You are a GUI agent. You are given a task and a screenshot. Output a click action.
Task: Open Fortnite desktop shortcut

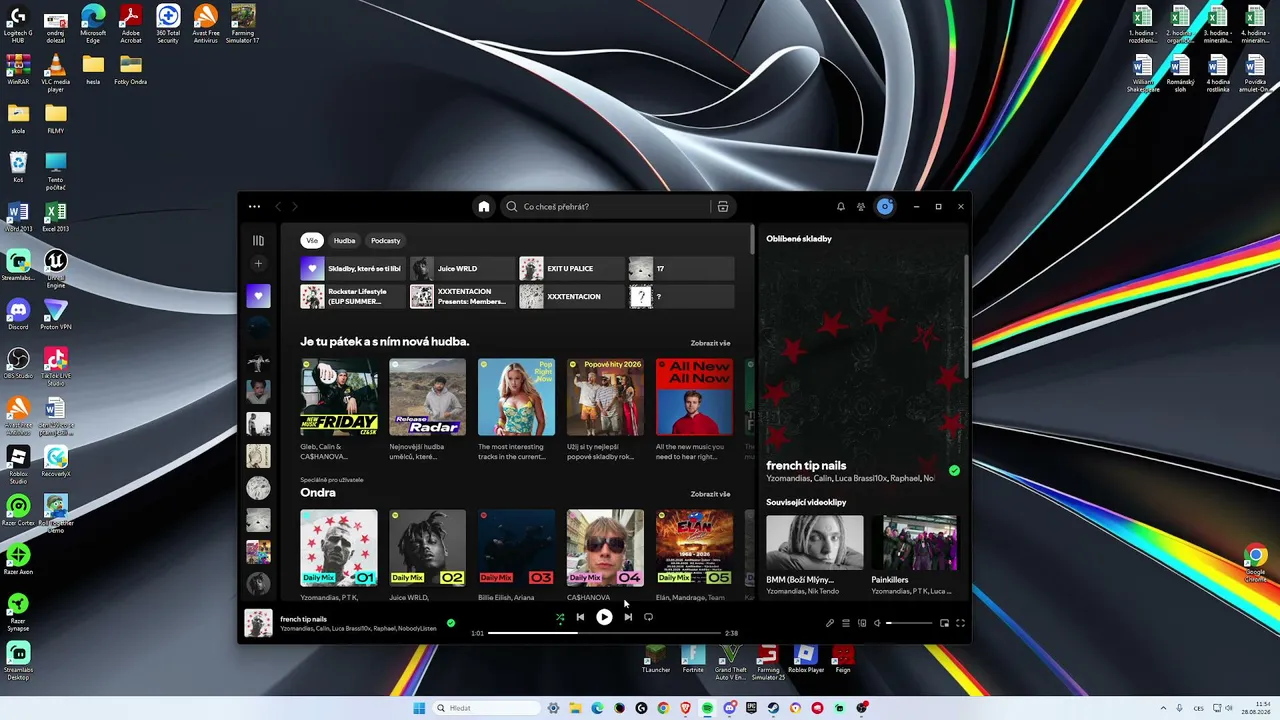point(693,660)
